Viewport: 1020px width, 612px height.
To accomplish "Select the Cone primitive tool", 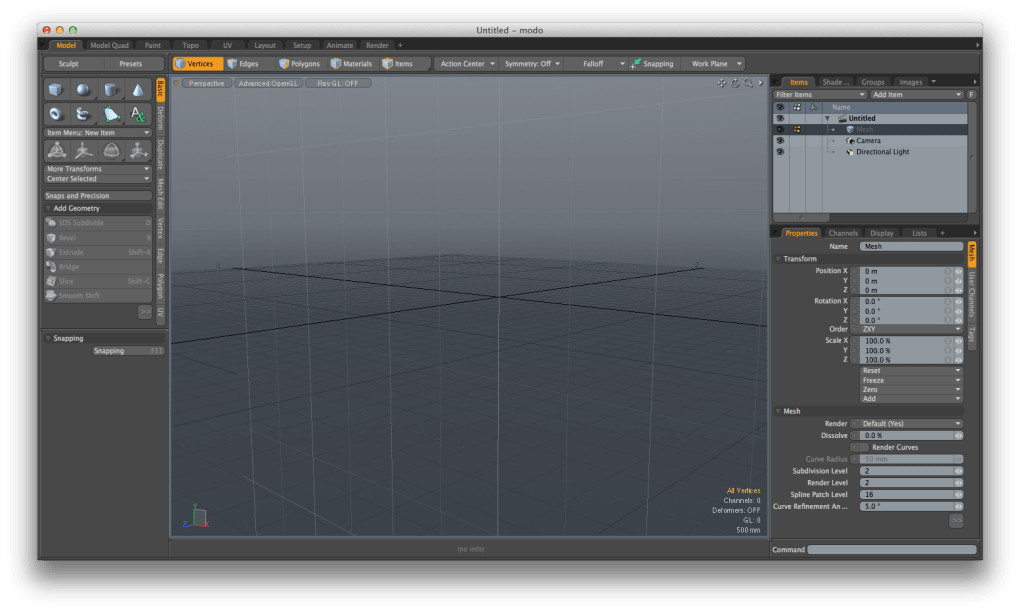I will 138,90.
